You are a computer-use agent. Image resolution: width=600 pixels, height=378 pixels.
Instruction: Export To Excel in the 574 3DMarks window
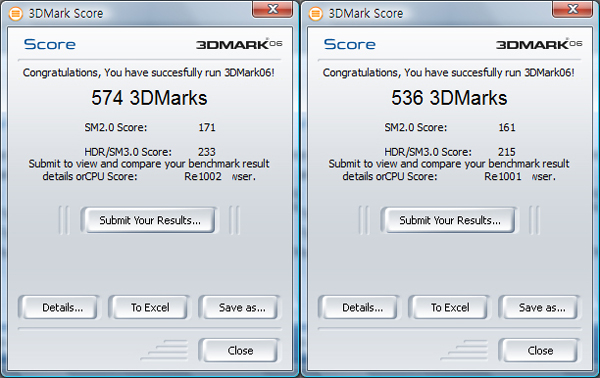(150, 307)
